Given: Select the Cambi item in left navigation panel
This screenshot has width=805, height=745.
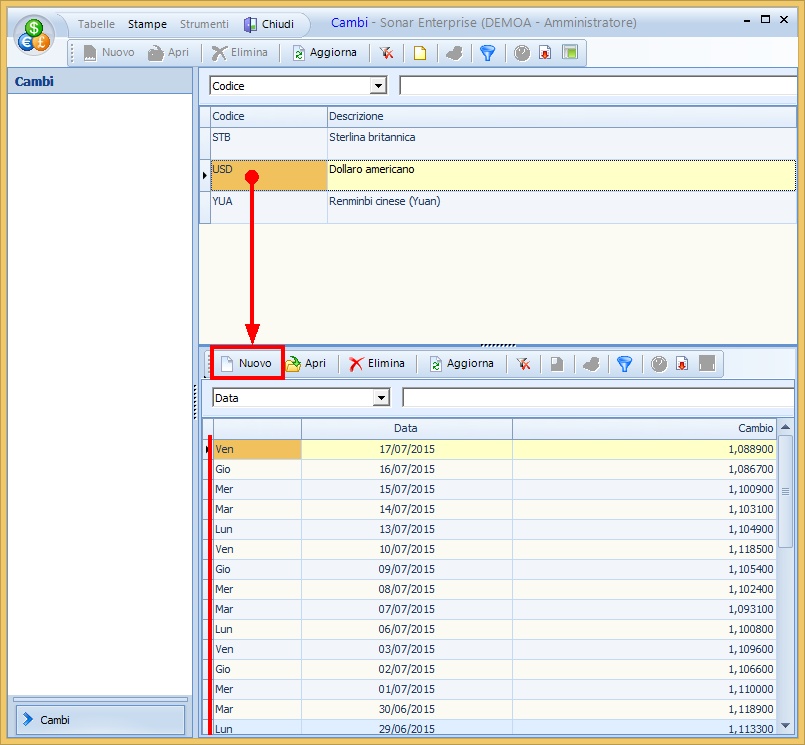Looking at the screenshot, I should click(97, 720).
